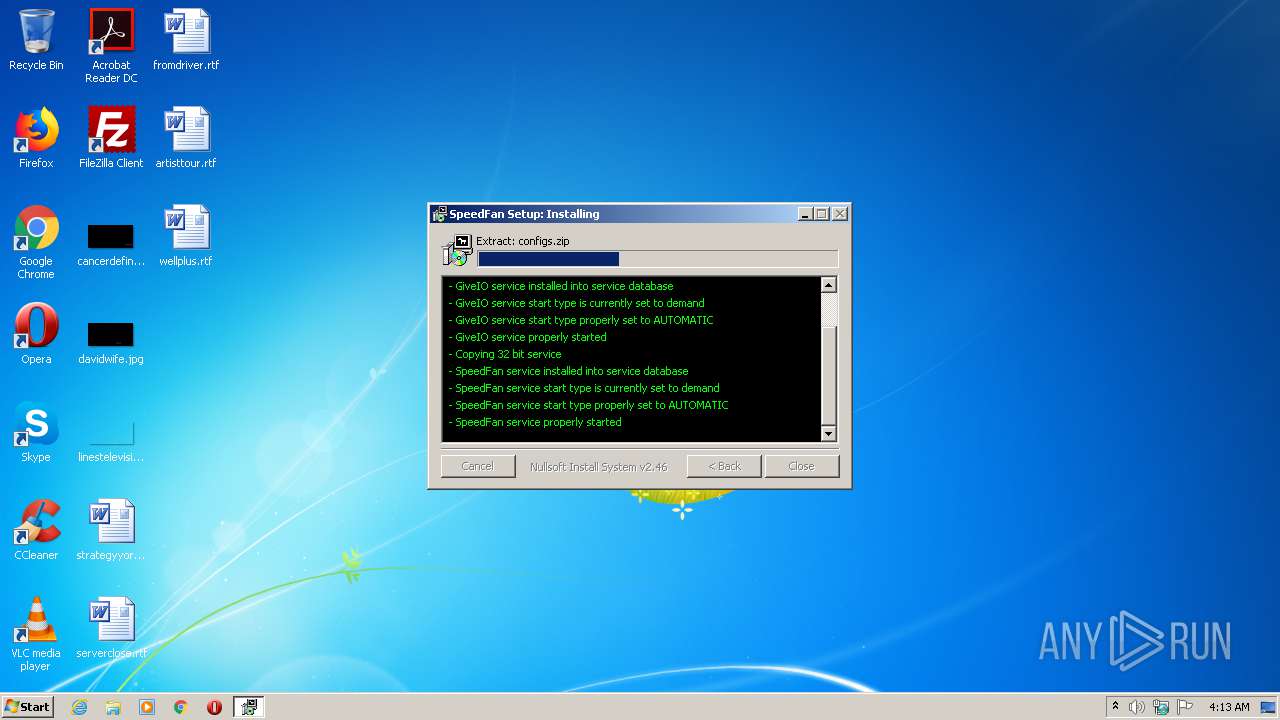This screenshot has width=1280, height=720.
Task: Open Windows Explorer folder from the taskbar
Action: point(113,707)
